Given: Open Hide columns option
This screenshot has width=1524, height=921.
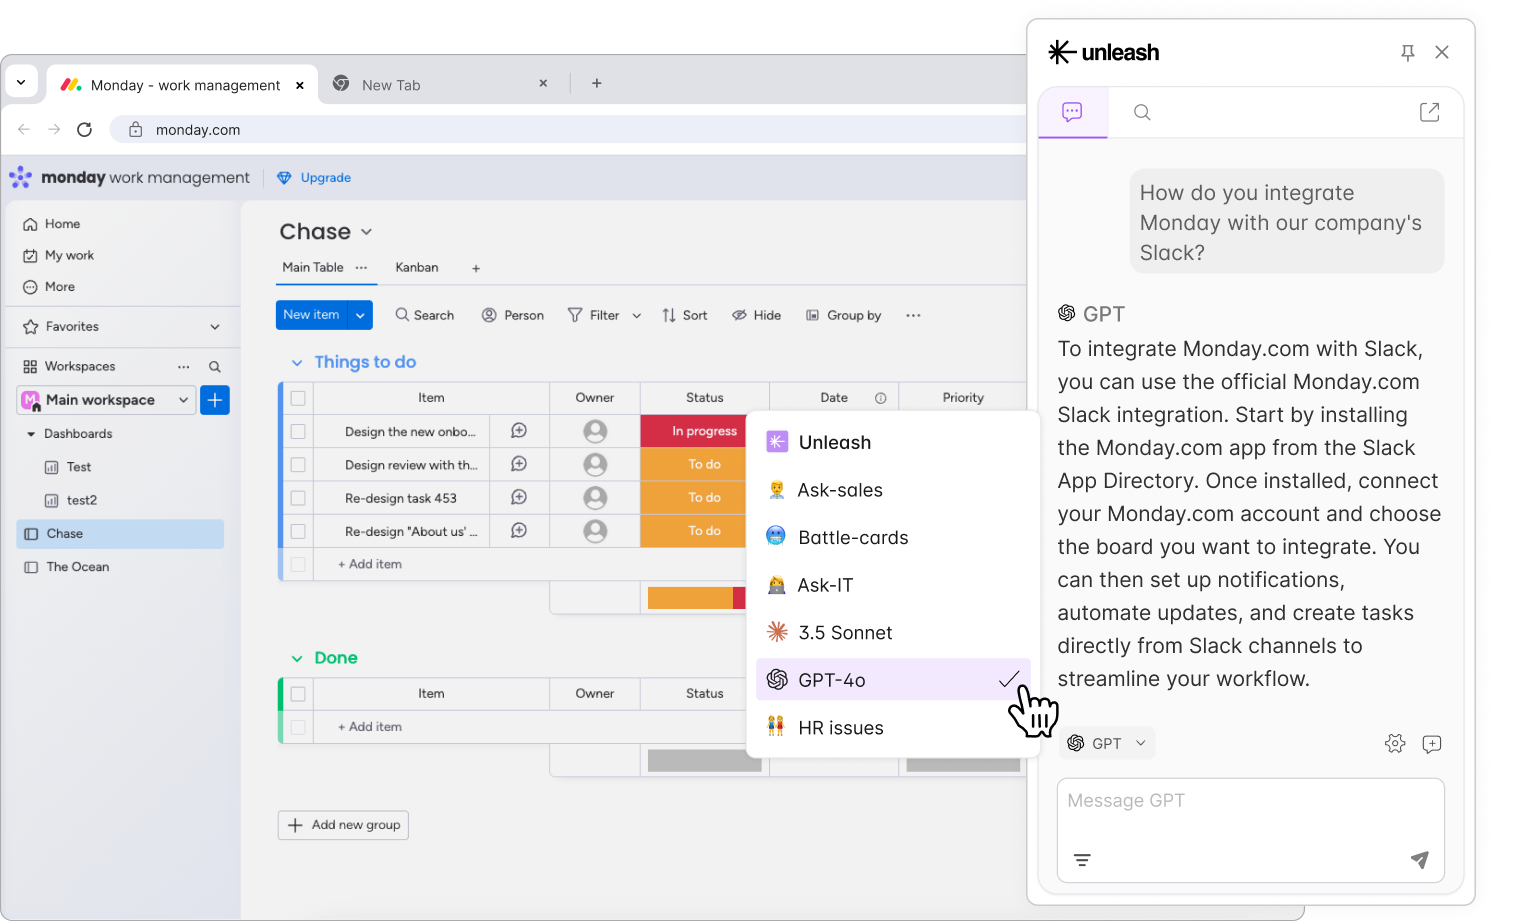Looking at the screenshot, I should (757, 315).
